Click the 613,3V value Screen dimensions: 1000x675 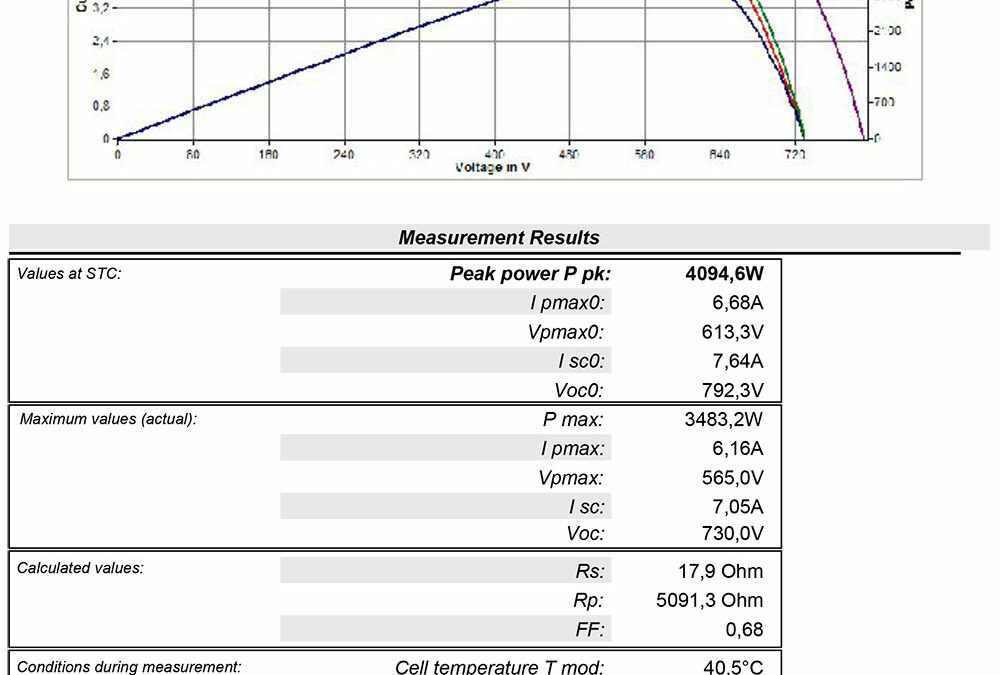tap(732, 332)
